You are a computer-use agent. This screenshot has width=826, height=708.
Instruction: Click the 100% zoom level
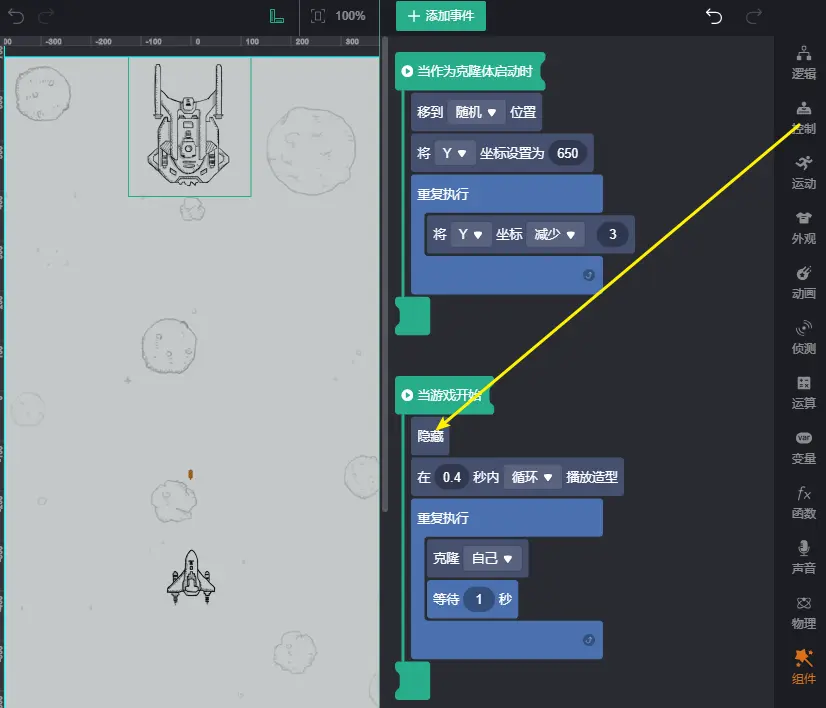[350, 16]
